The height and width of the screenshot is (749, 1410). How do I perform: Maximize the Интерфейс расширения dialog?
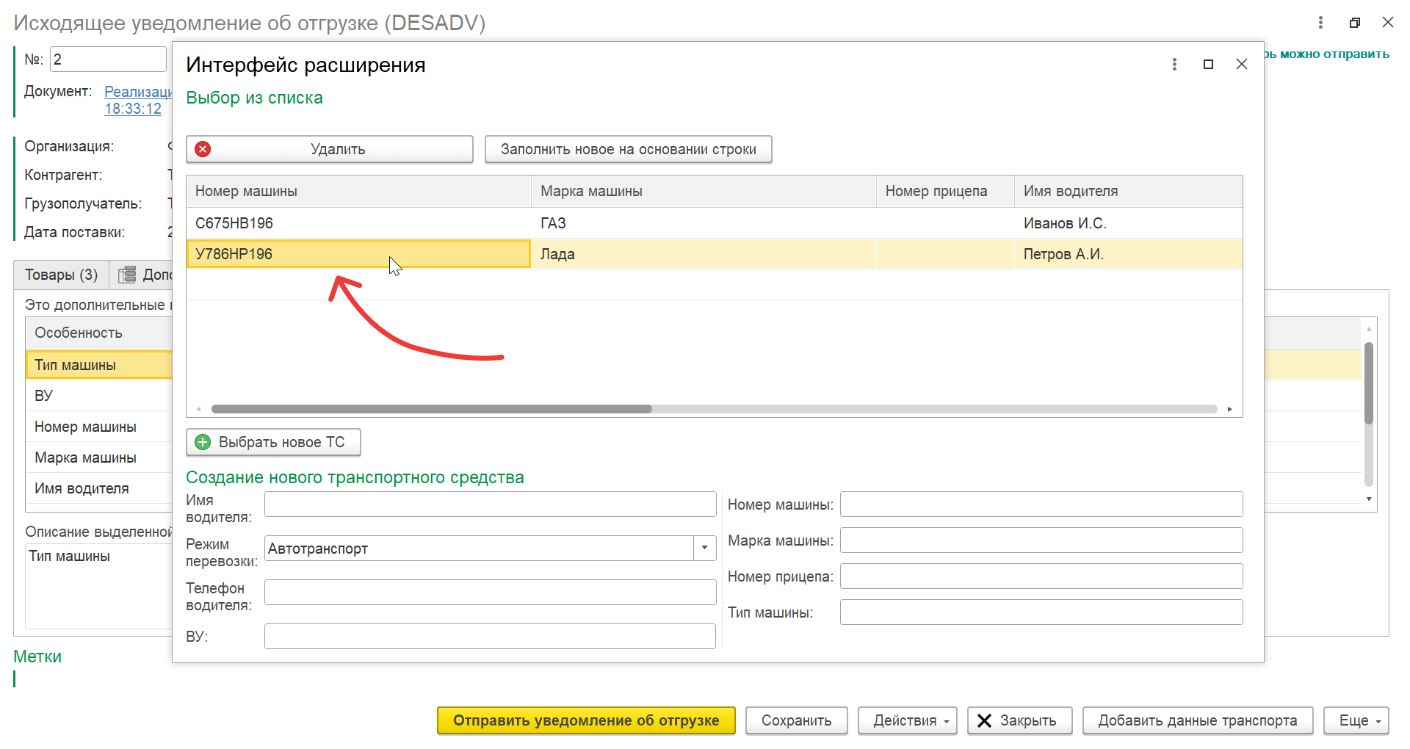coord(1208,64)
